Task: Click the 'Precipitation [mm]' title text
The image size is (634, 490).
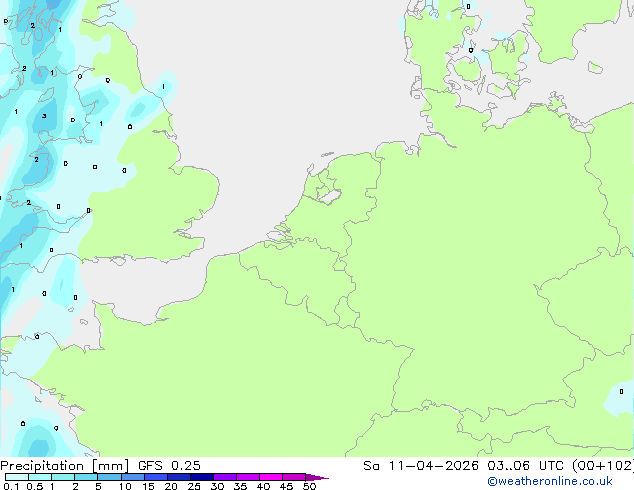Action: (x=64, y=466)
